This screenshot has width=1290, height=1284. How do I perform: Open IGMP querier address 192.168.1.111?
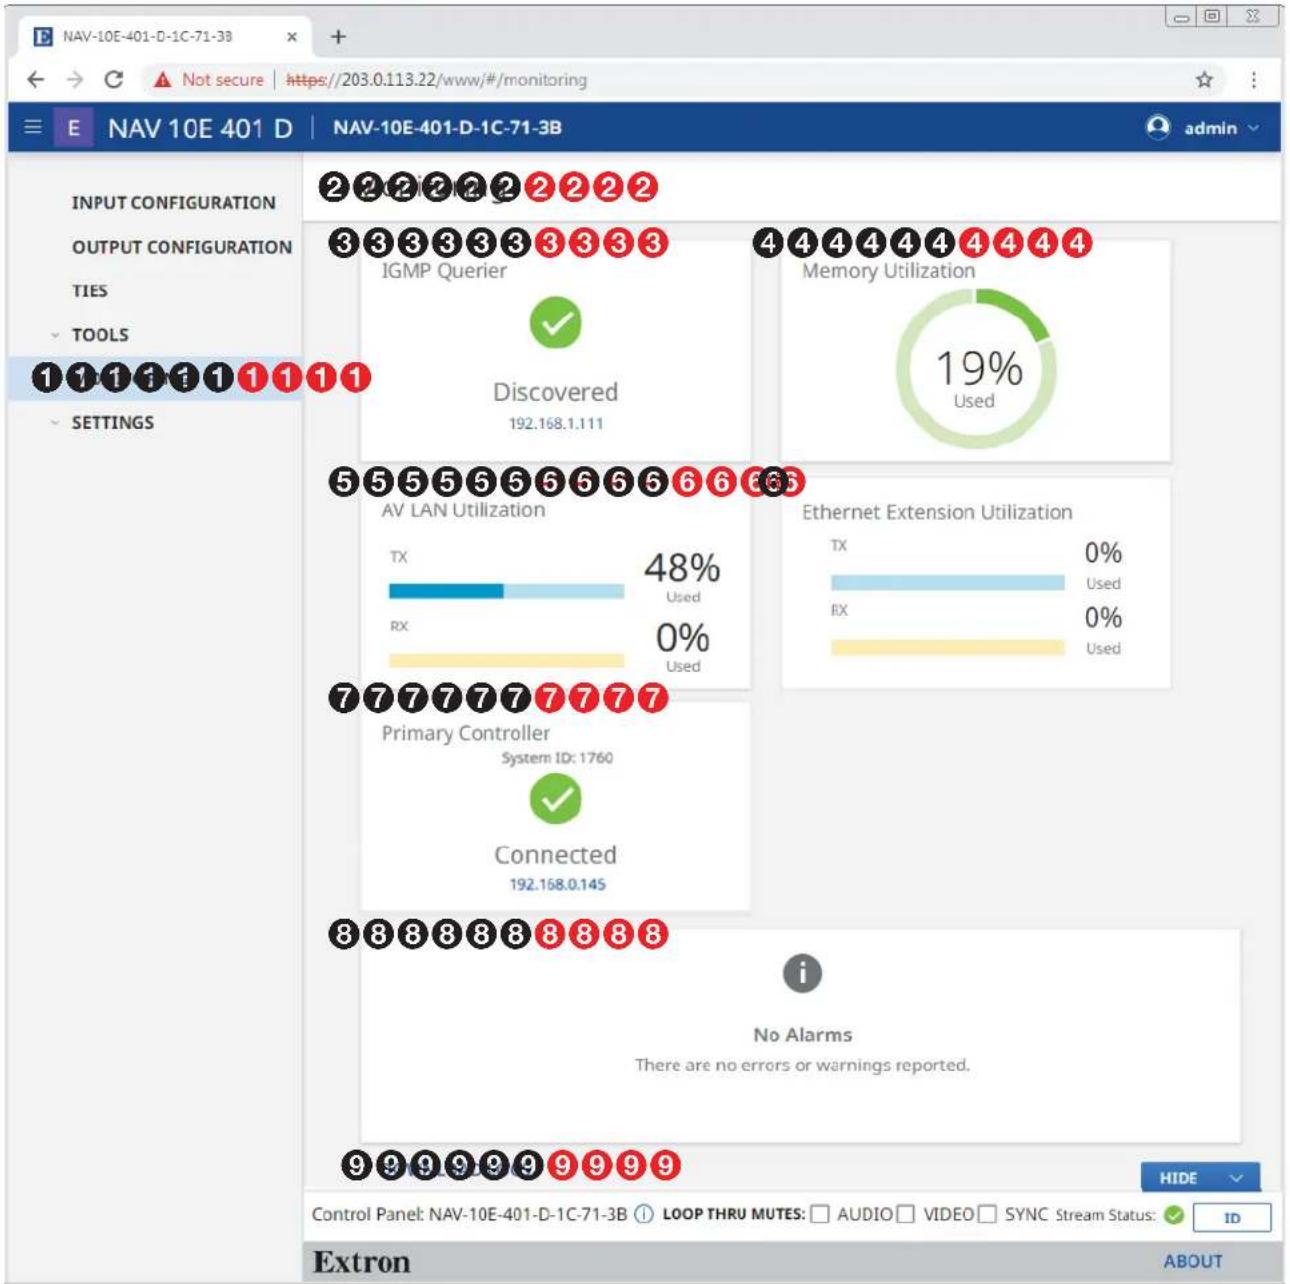[556, 423]
